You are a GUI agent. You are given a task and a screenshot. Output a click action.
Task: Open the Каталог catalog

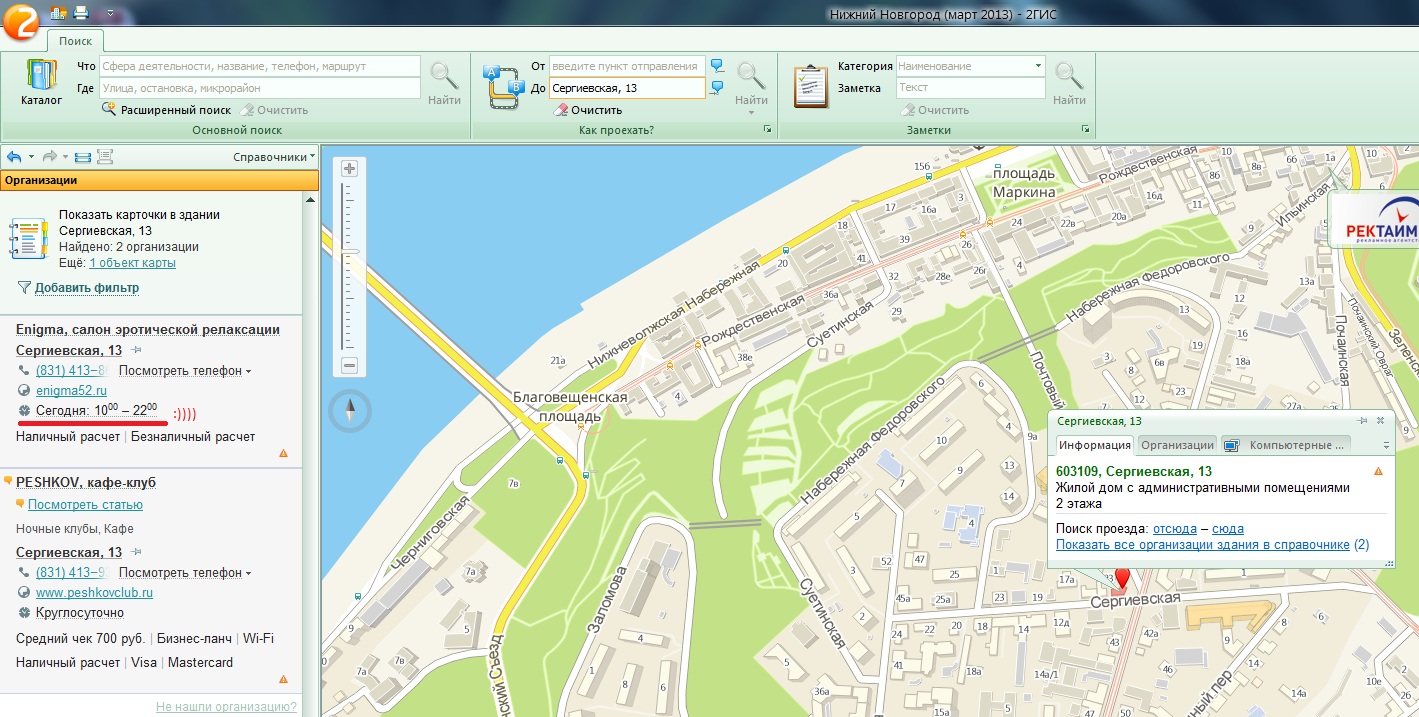[x=41, y=82]
